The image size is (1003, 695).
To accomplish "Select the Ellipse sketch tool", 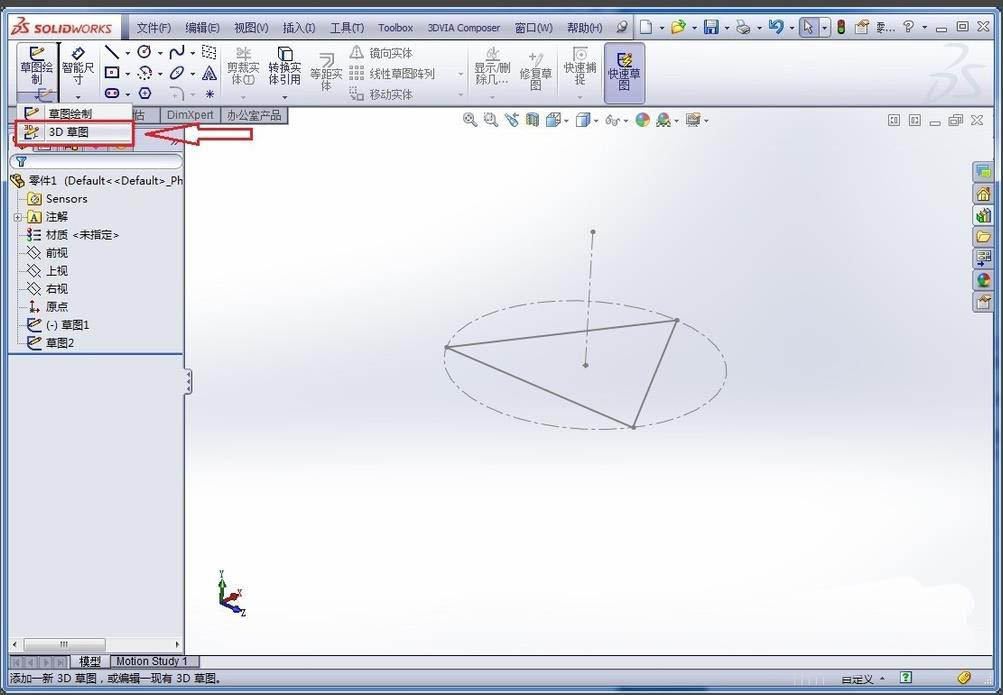I will (x=177, y=73).
